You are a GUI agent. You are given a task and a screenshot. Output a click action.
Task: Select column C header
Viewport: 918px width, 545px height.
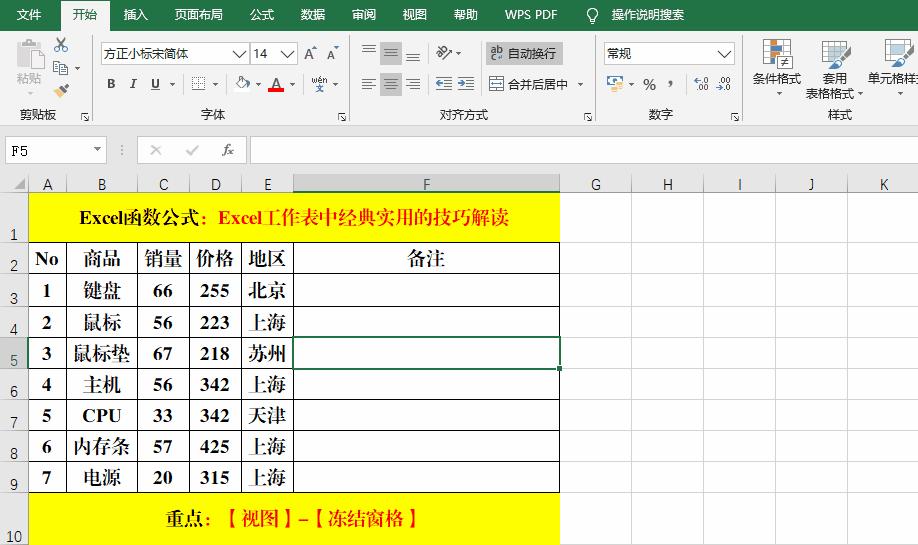pyautogui.click(x=163, y=184)
